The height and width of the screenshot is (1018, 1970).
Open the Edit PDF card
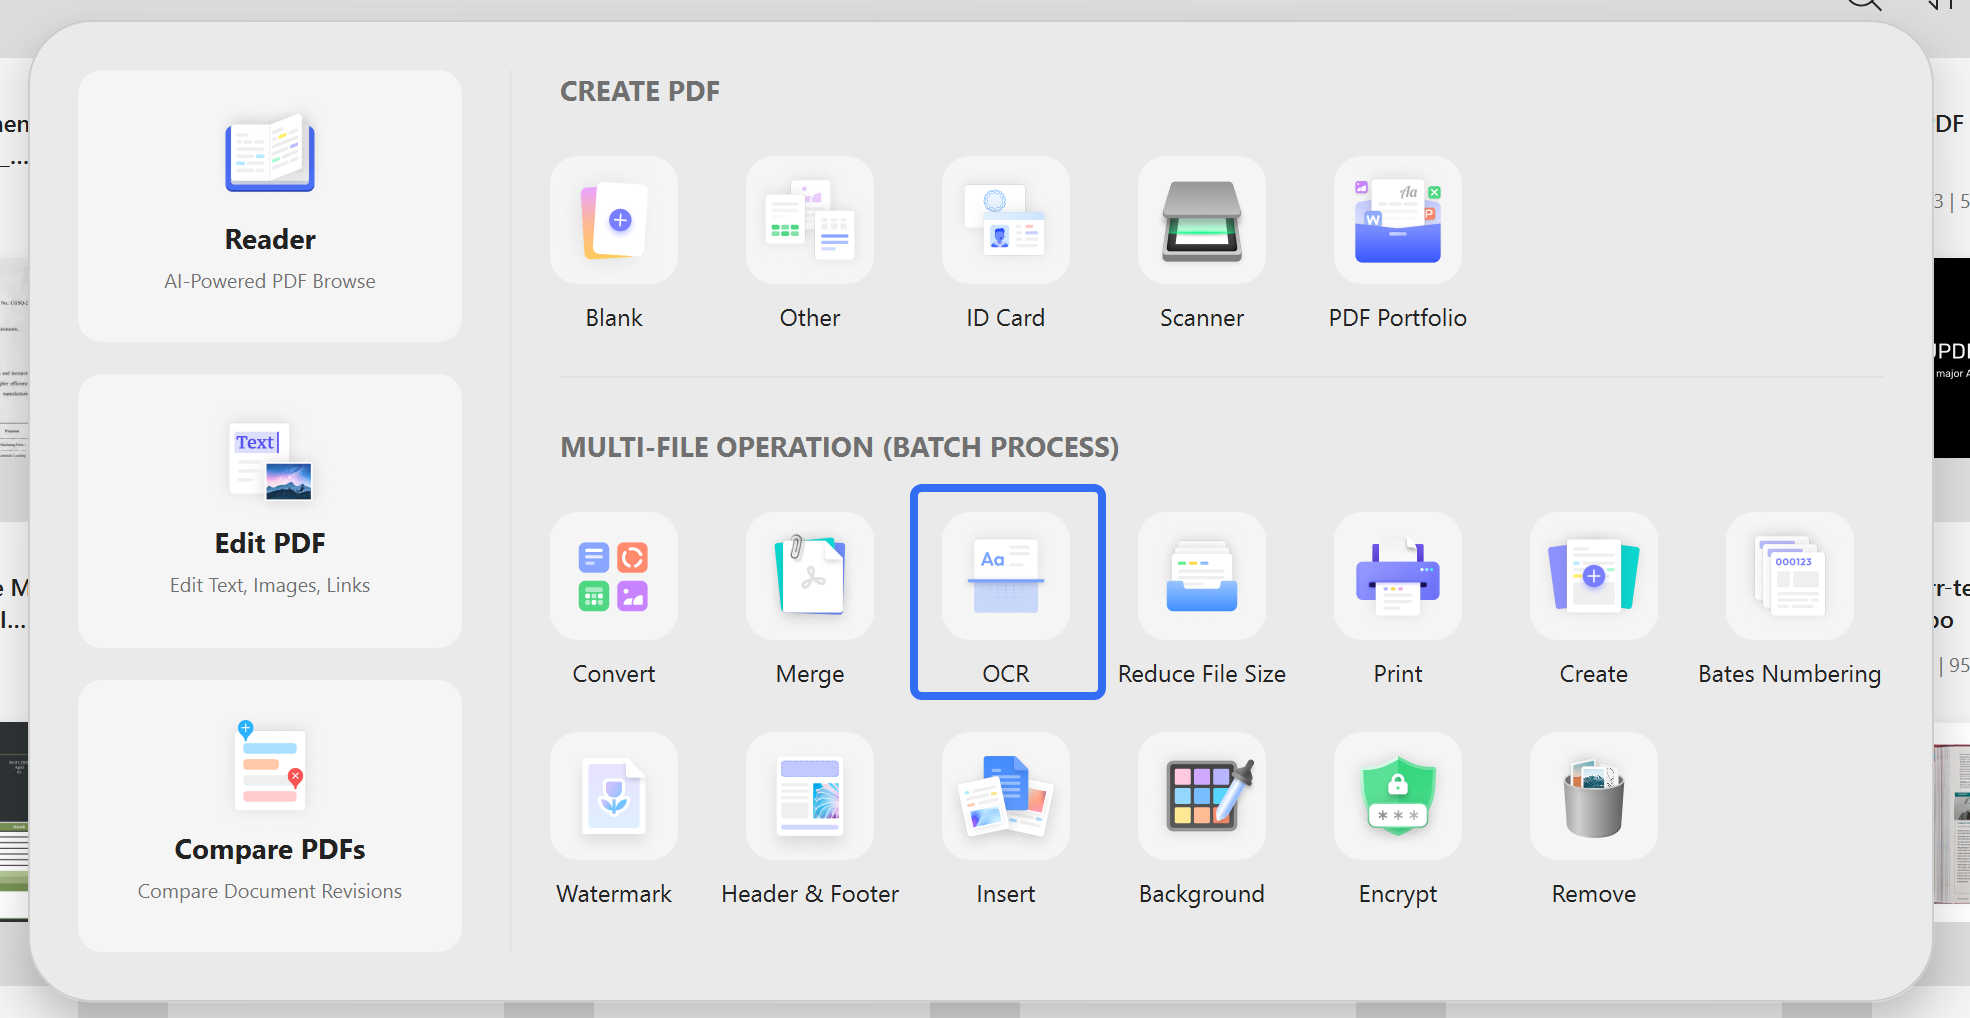coord(270,511)
